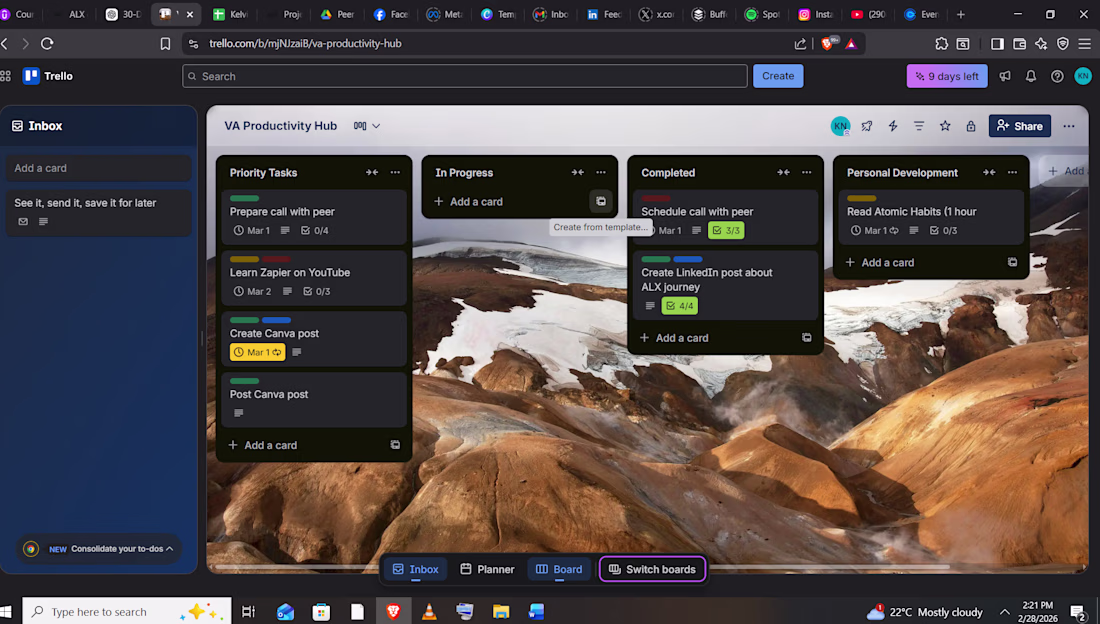Open In Progress list actions menu
1100x624 pixels.
[601, 172]
